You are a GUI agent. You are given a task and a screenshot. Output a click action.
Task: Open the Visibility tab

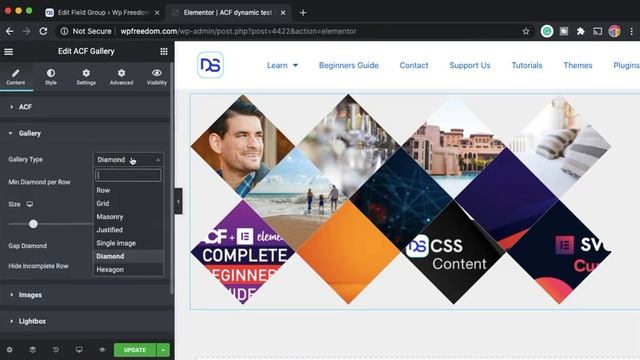tap(157, 77)
